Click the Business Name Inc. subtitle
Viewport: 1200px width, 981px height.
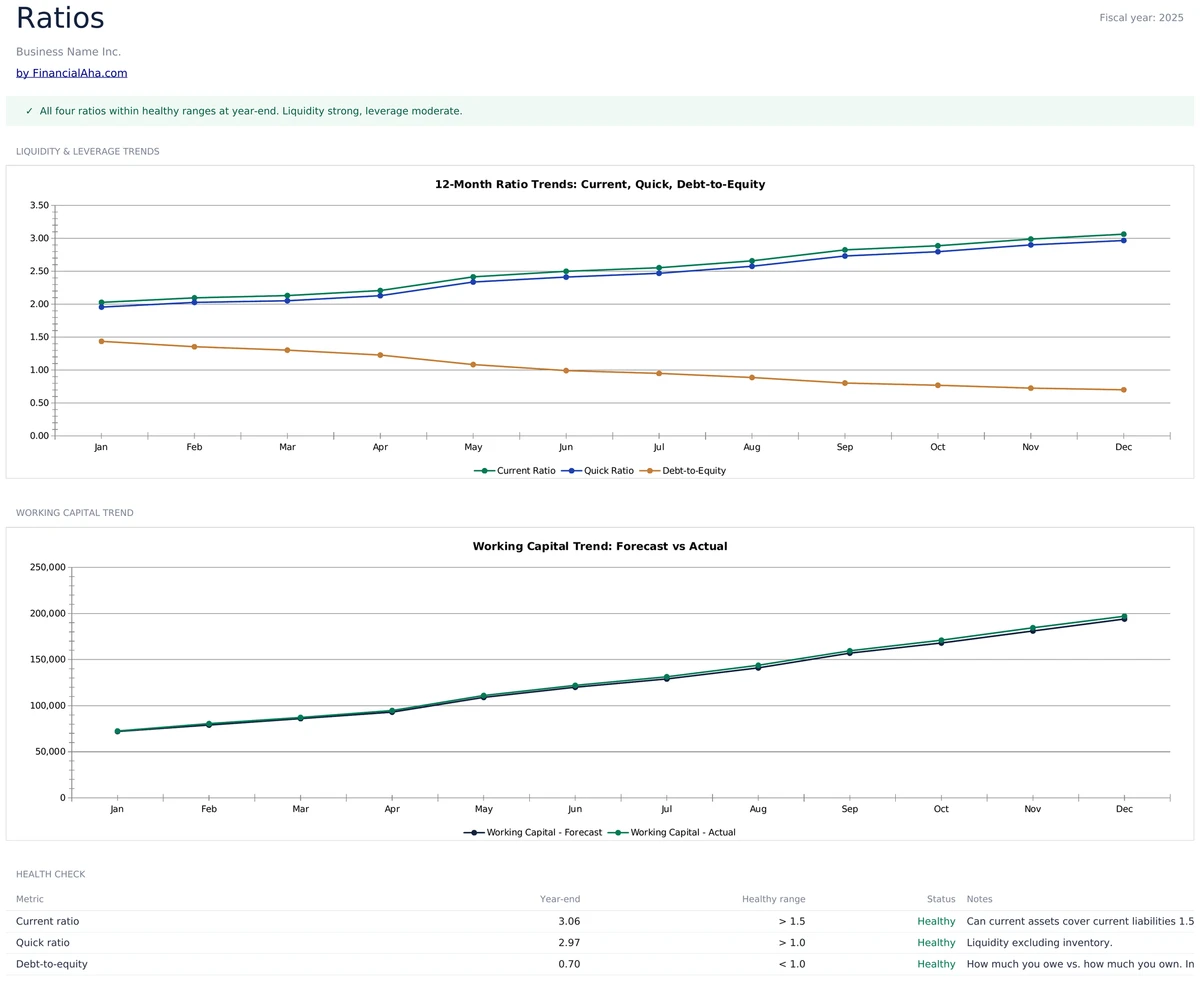pyautogui.click(x=68, y=52)
